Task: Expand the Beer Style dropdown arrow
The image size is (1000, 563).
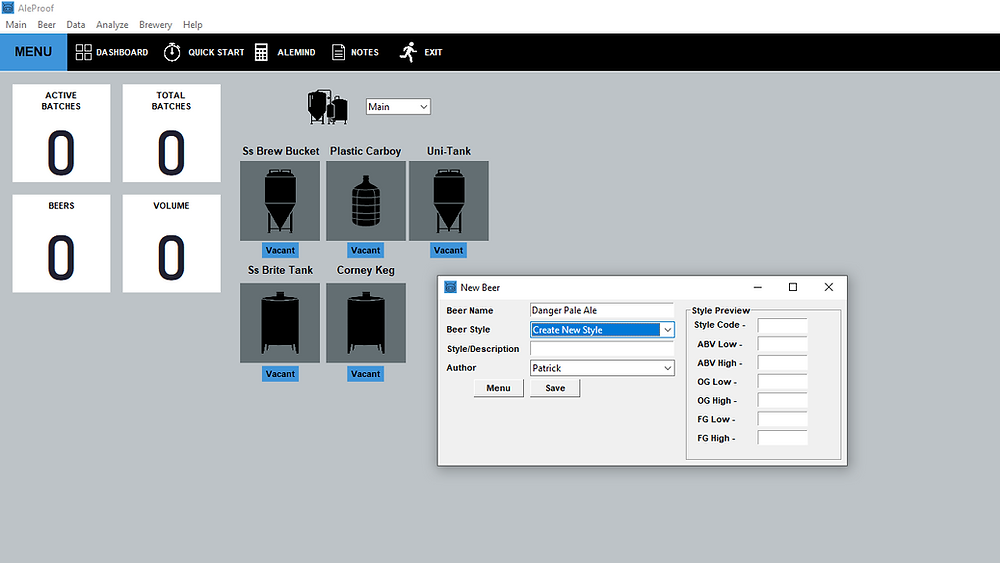Action: click(667, 330)
